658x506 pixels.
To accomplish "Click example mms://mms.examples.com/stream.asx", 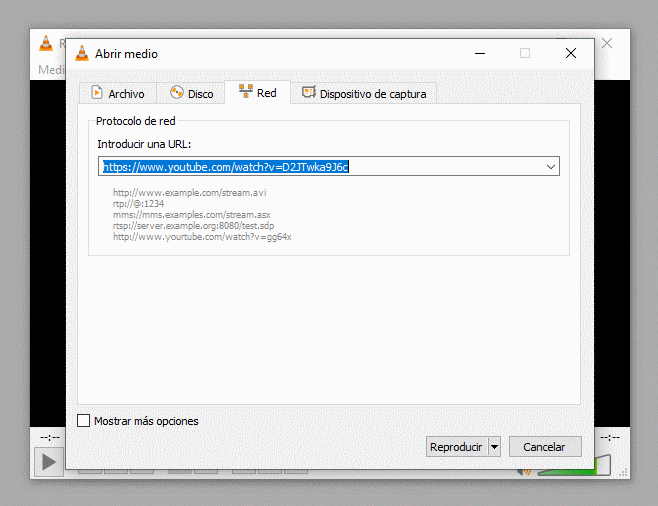I will (191, 214).
